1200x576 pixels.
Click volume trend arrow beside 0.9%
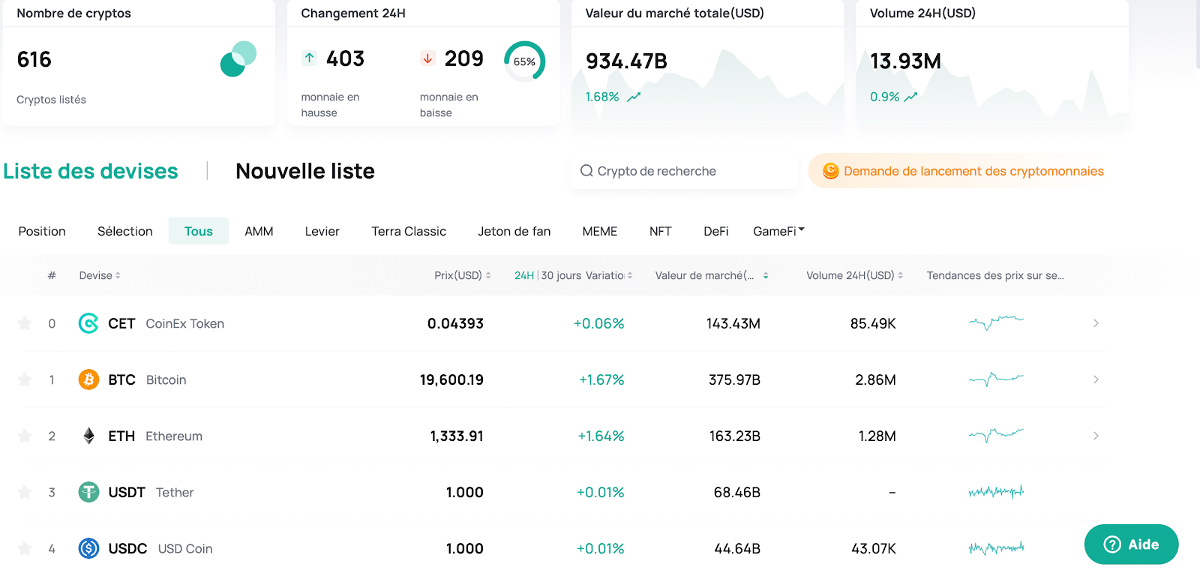[x=912, y=97]
